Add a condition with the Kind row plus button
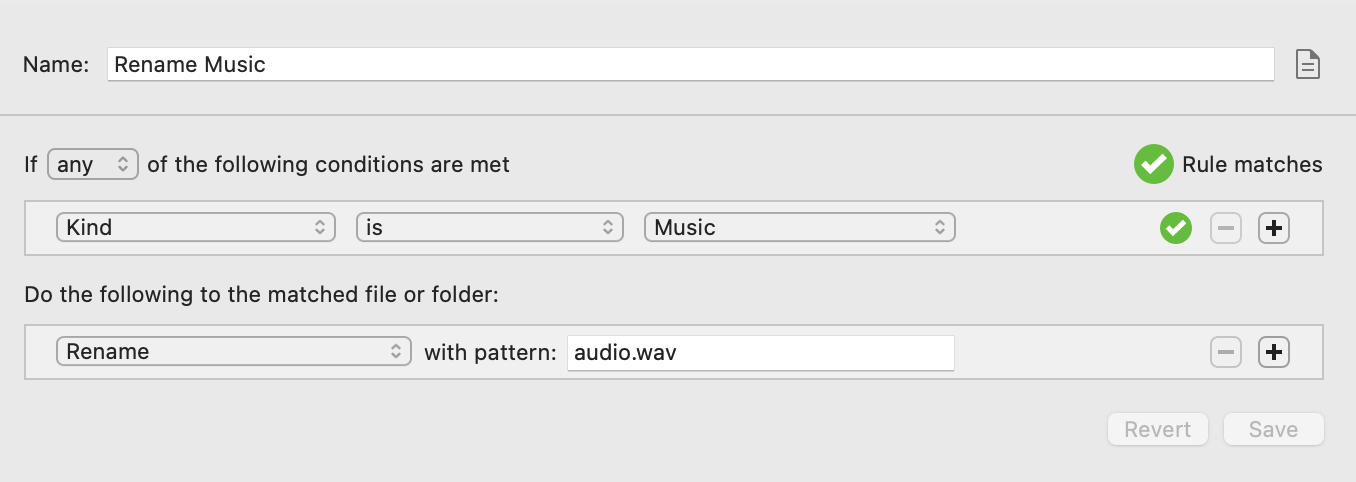1356x482 pixels. tap(1273, 228)
